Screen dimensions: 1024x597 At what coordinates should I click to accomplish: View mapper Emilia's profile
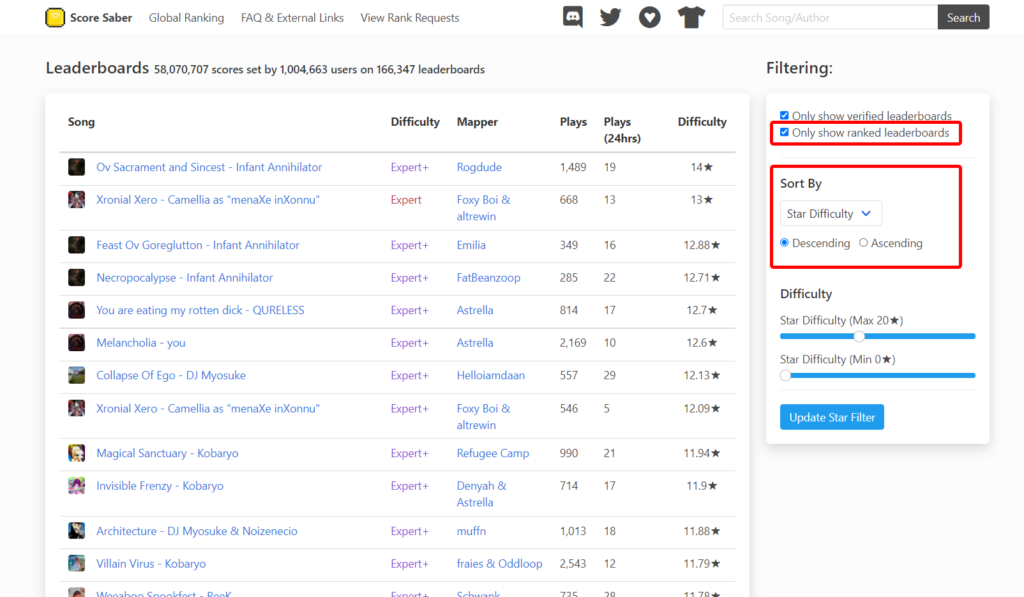click(x=471, y=245)
